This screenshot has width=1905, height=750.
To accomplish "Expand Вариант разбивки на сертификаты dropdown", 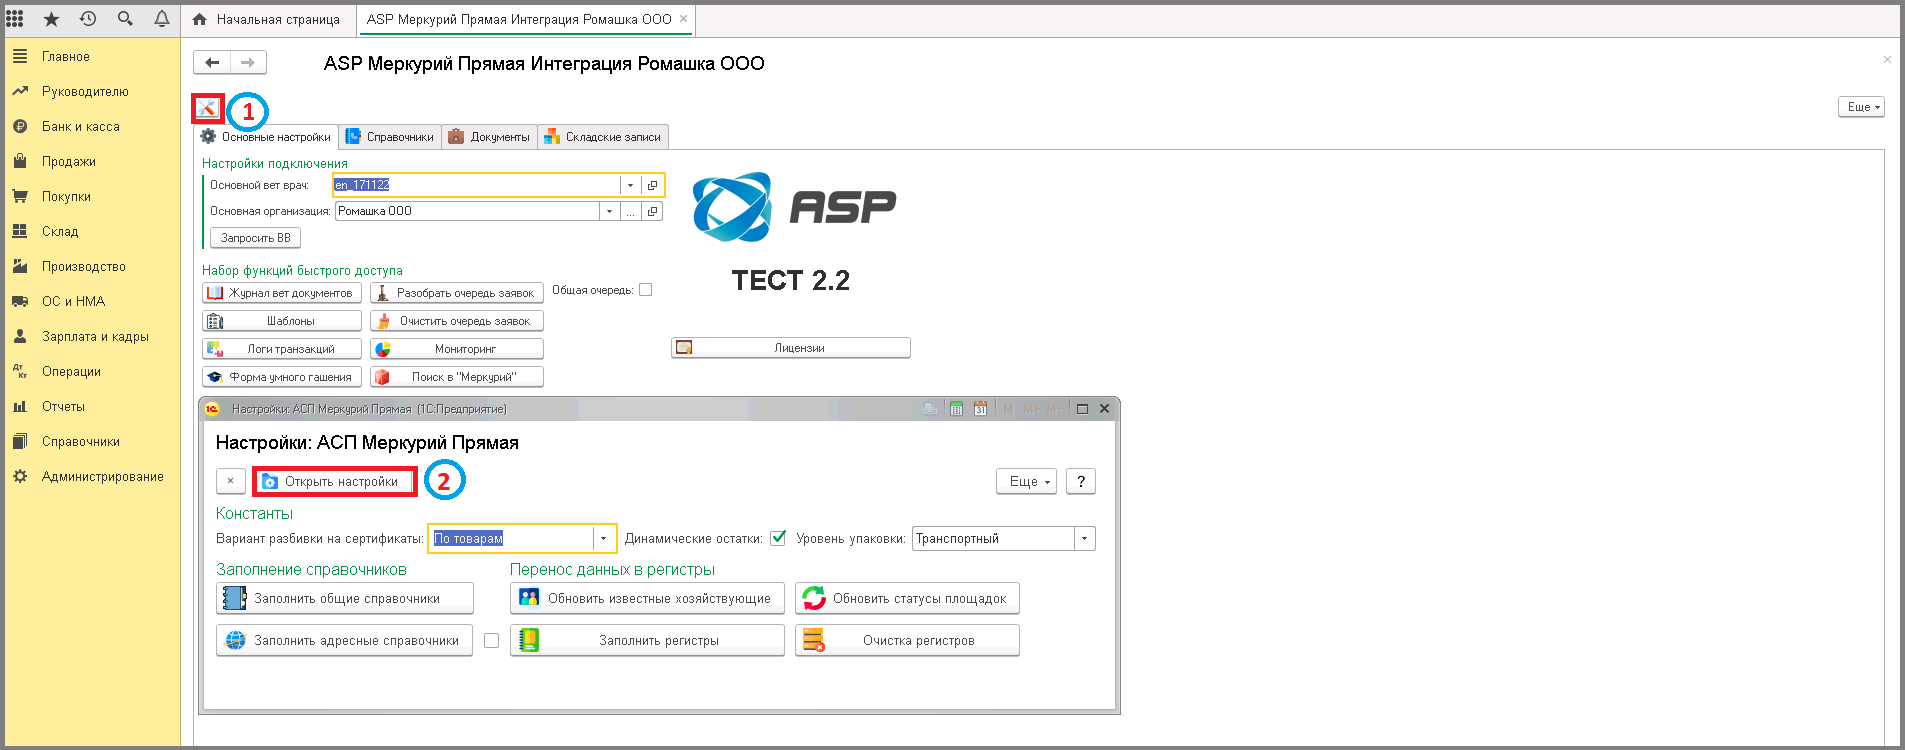I will pos(603,539).
